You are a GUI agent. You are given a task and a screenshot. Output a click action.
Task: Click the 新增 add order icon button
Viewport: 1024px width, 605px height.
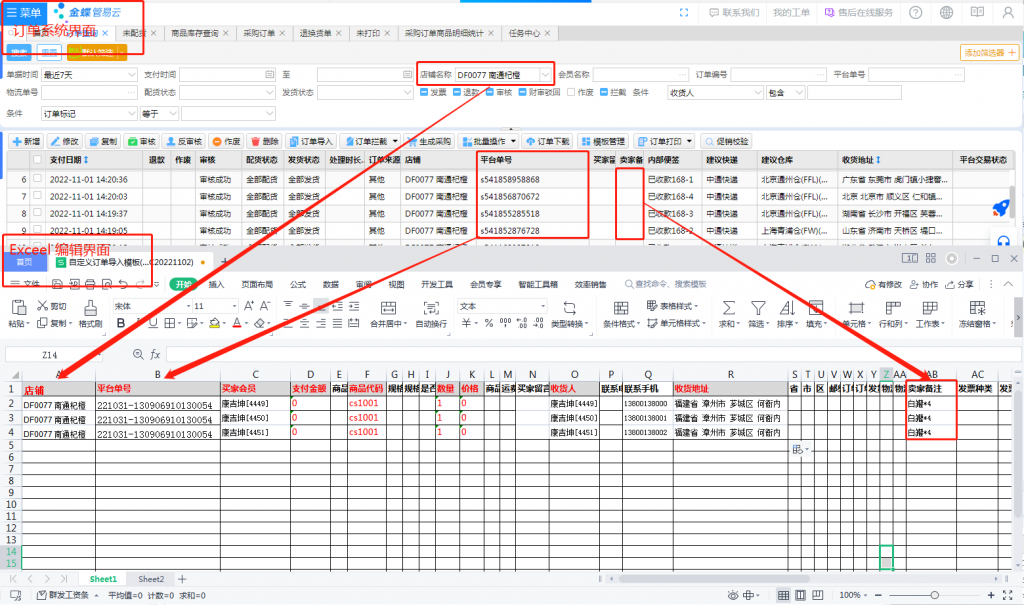[x=24, y=142]
